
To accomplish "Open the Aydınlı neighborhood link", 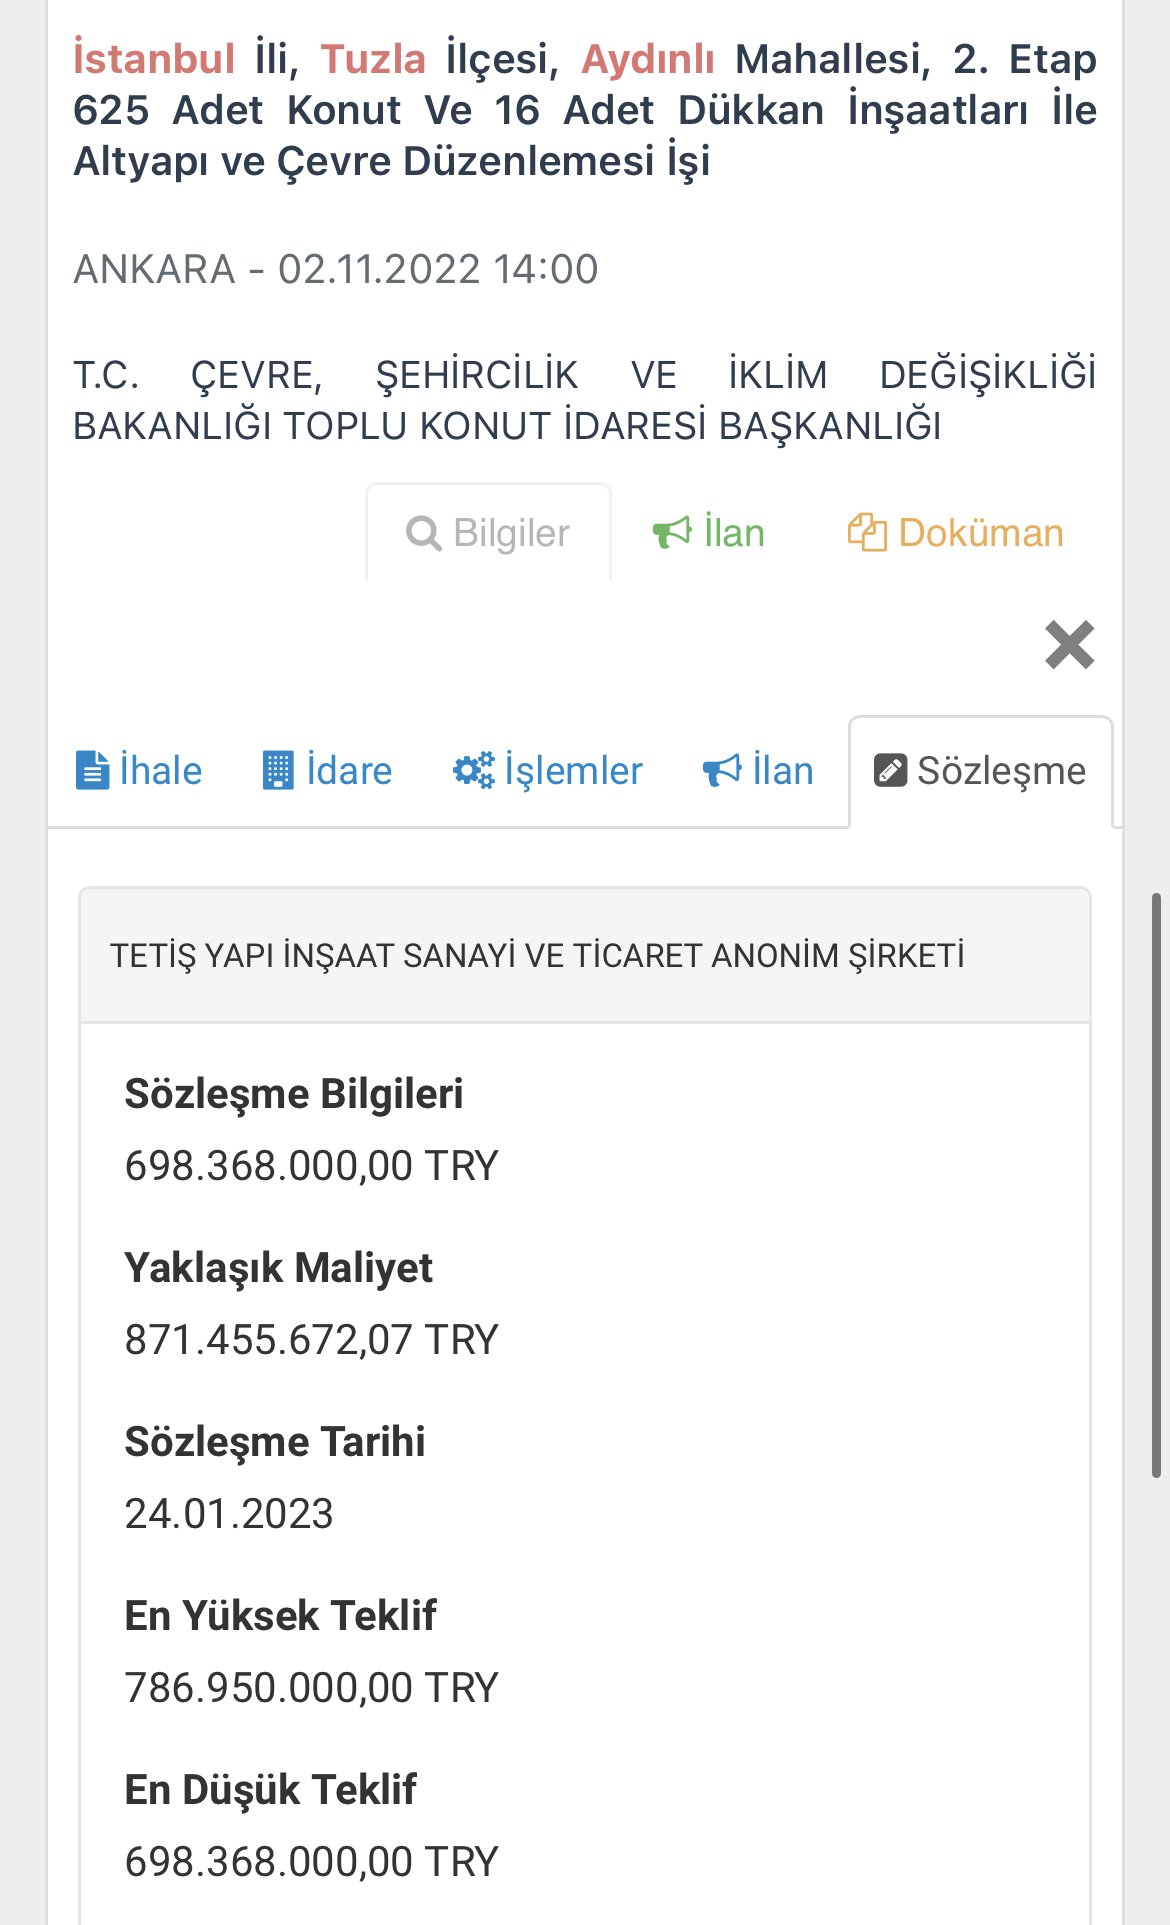I will tap(647, 59).
